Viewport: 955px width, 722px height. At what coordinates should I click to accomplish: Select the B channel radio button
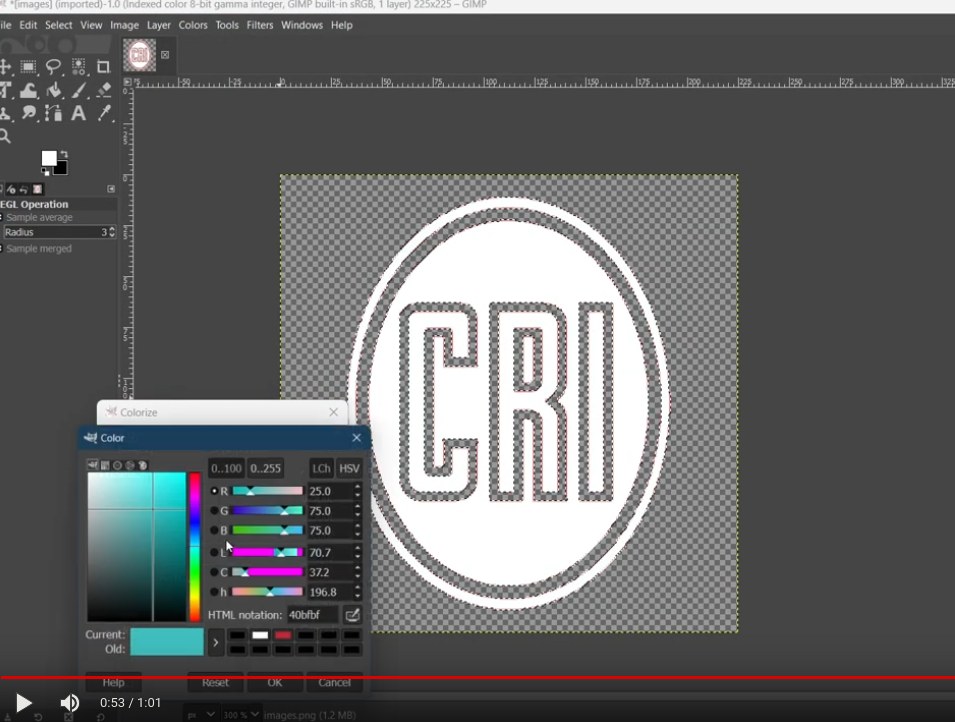tap(214, 531)
